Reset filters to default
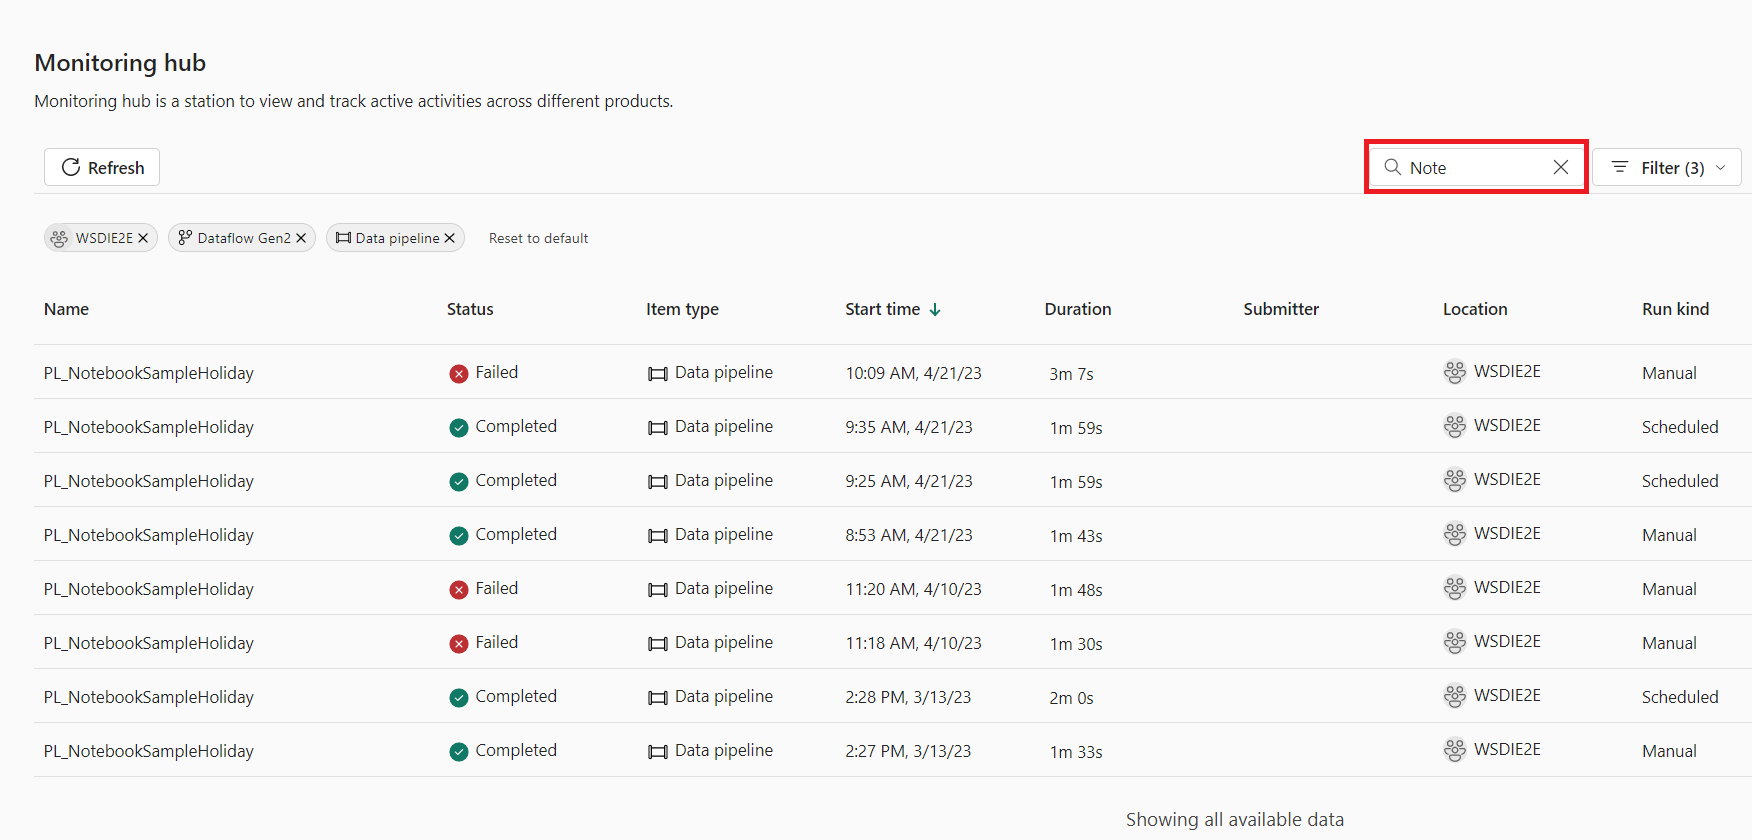Viewport: 1752px width, 840px height. [x=538, y=238]
